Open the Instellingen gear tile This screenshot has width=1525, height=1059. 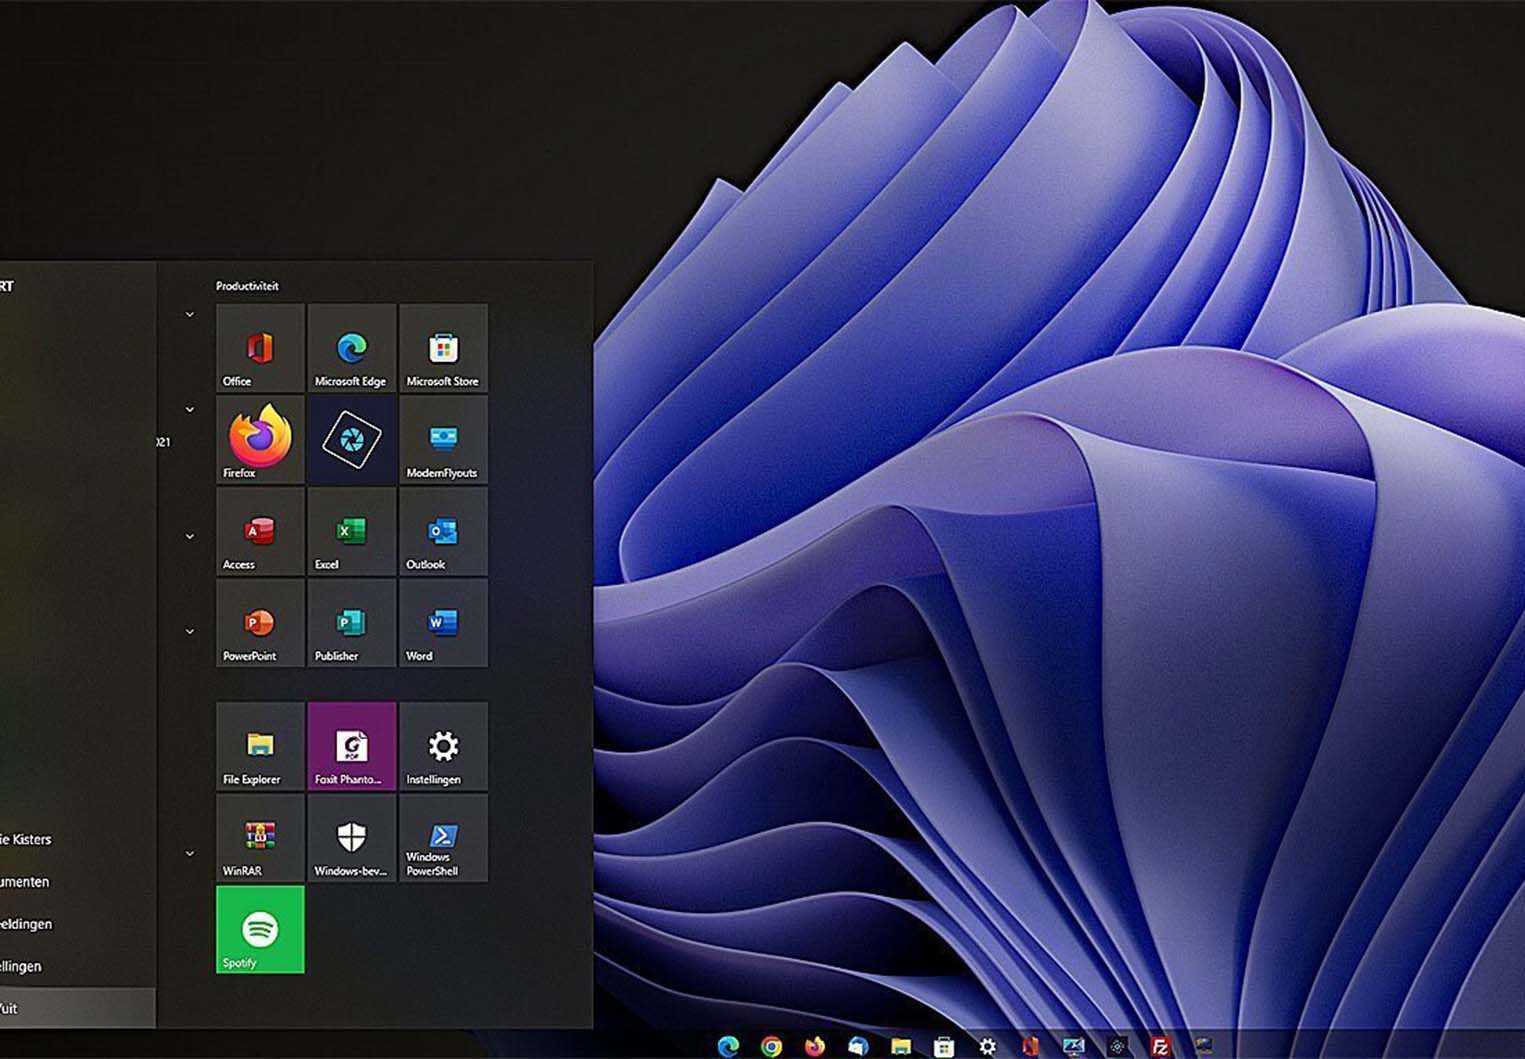[x=443, y=746]
